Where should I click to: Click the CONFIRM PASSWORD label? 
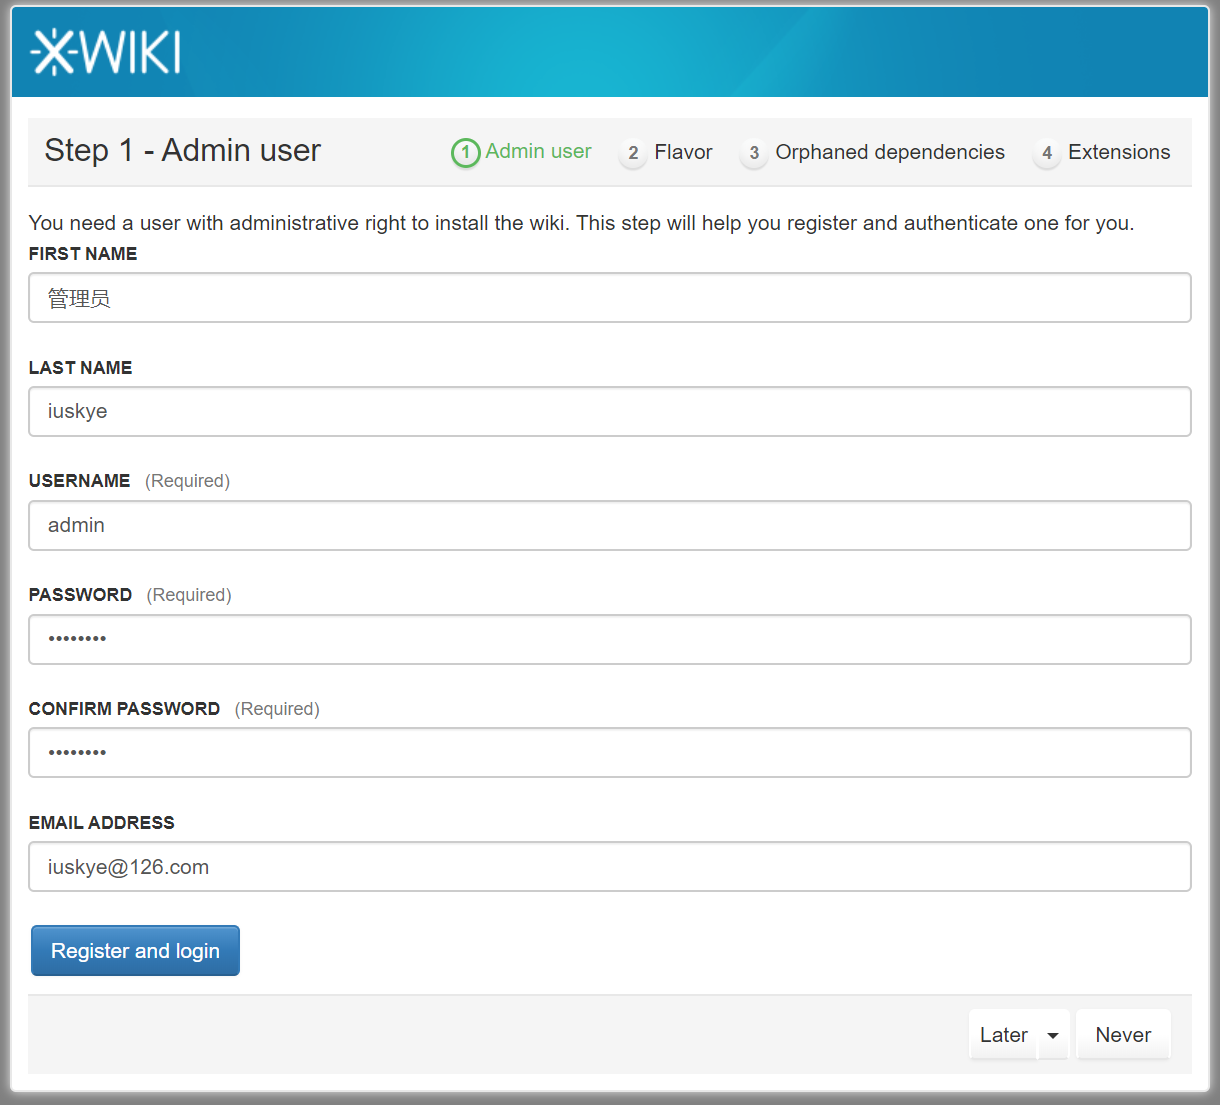tap(124, 709)
